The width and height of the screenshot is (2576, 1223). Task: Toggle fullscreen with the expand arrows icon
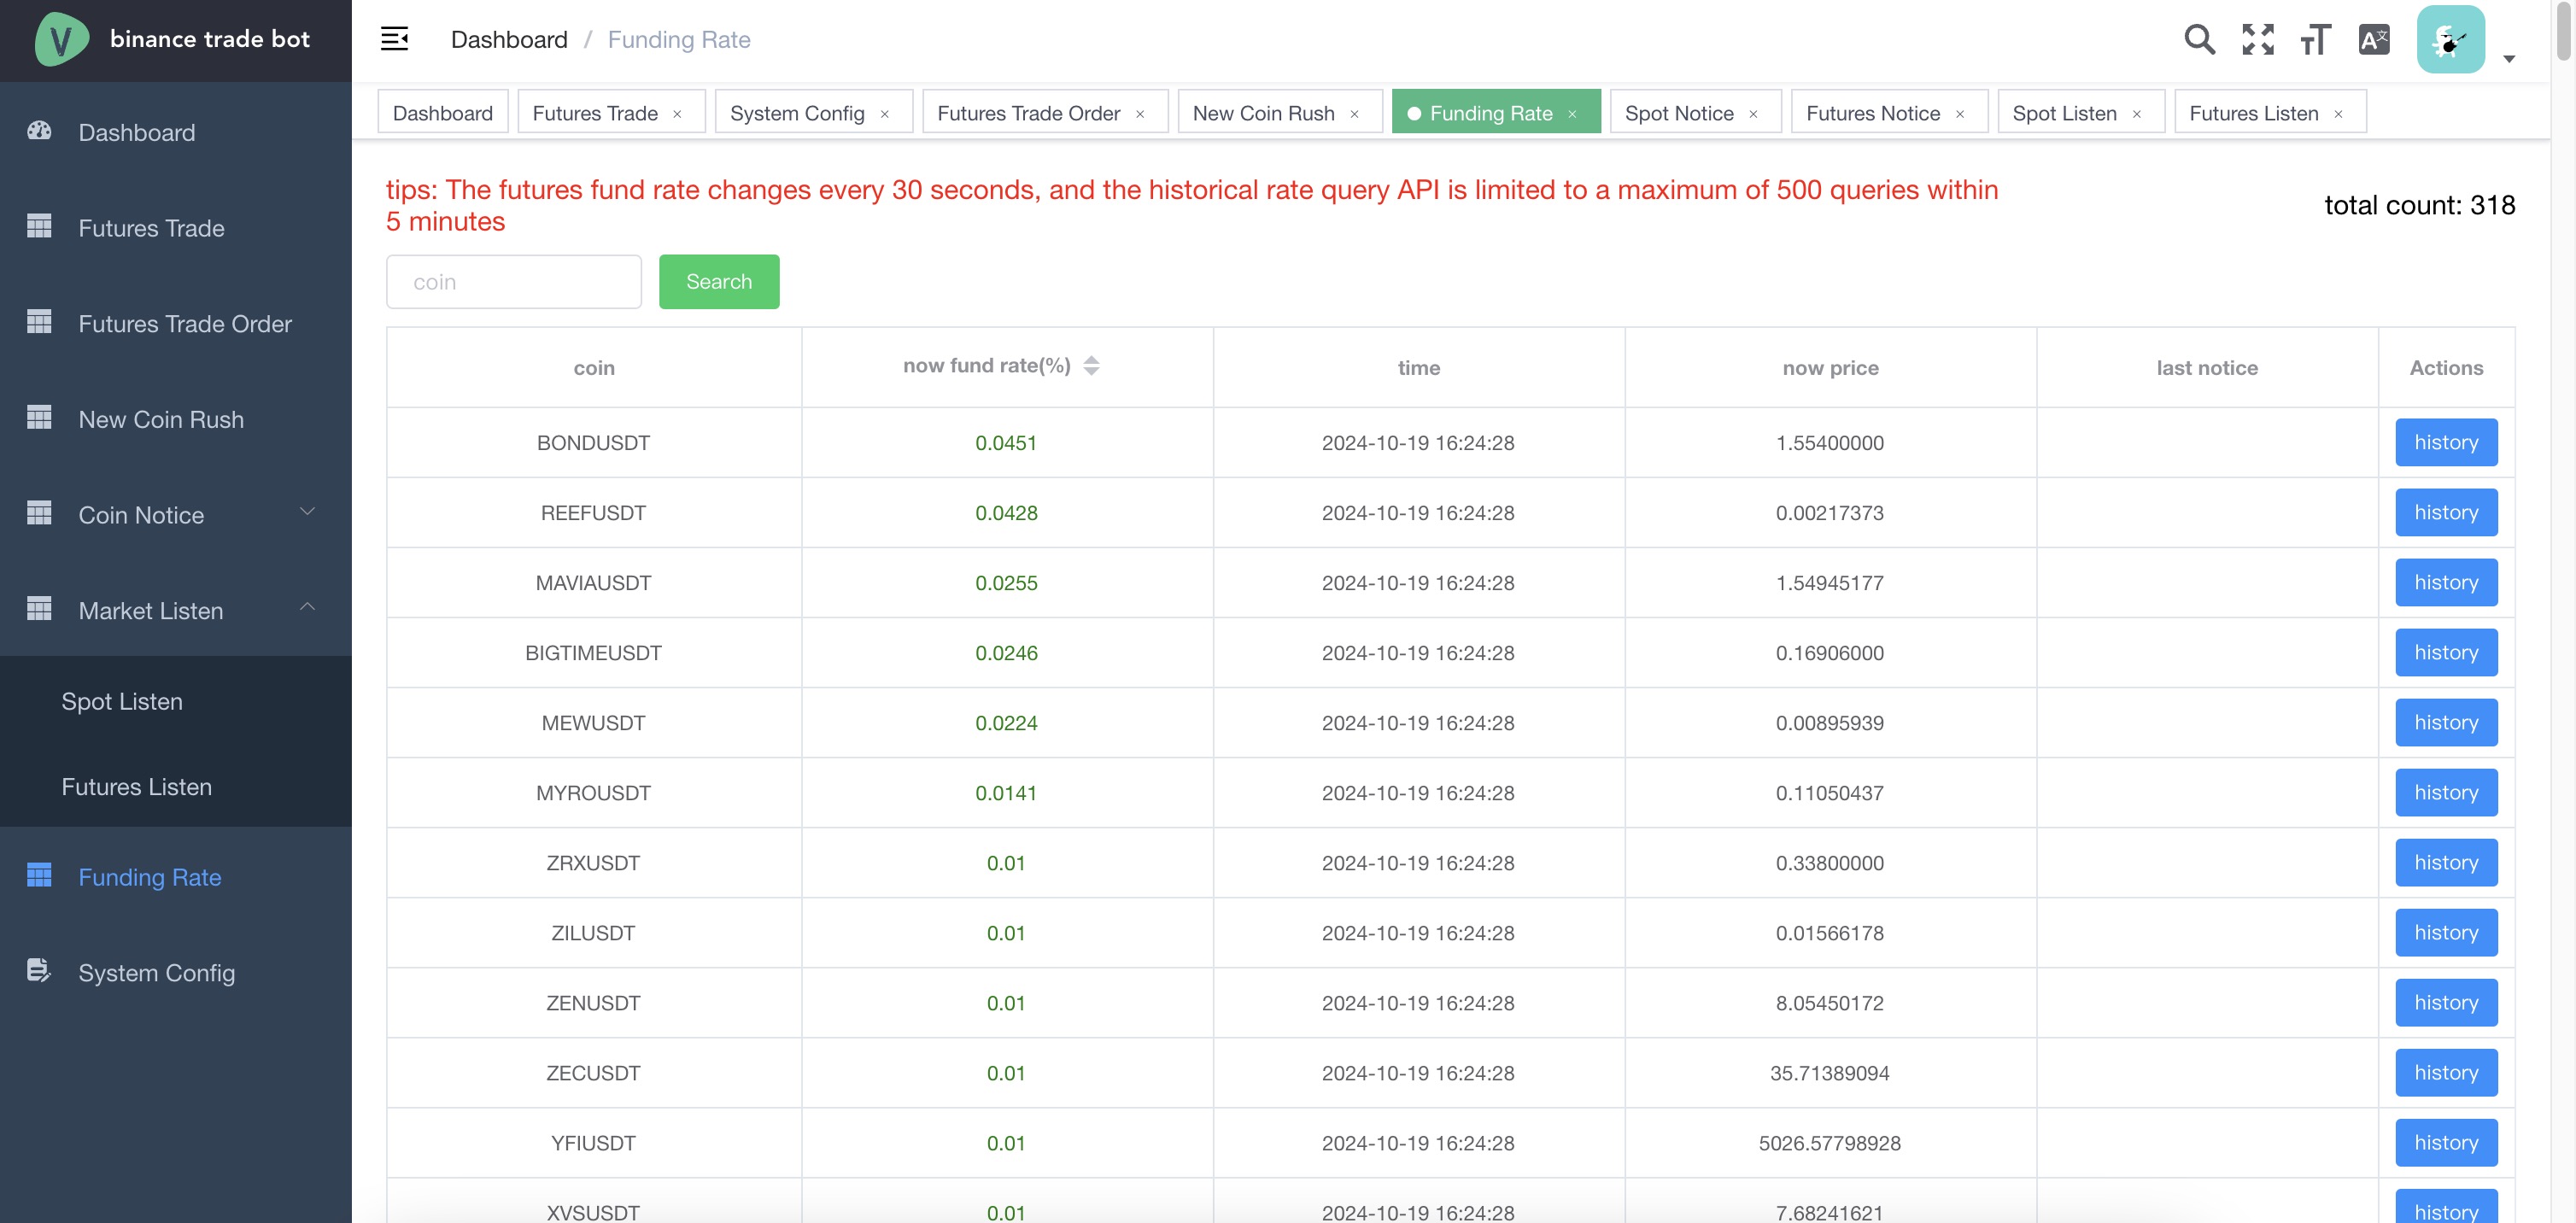tap(2257, 39)
